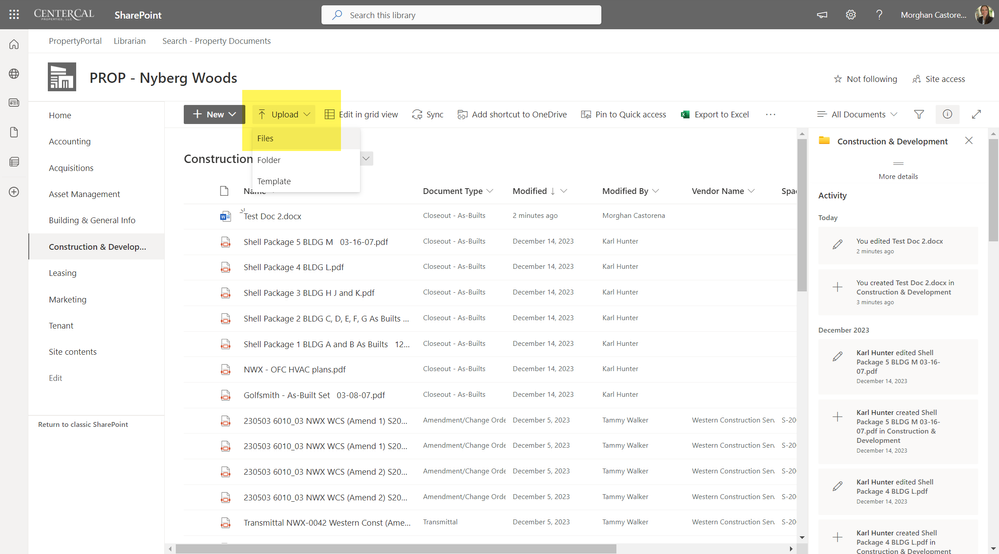Click the file type column header icon
Image resolution: width=999 pixels, height=554 pixels.
[x=224, y=191]
